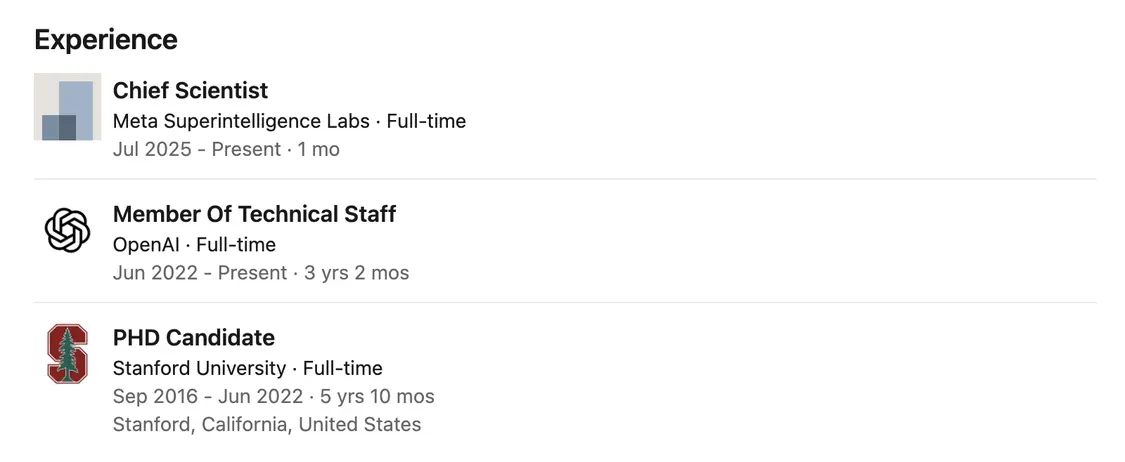
Task: Click the 1 mo duration label
Action: coord(319,150)
